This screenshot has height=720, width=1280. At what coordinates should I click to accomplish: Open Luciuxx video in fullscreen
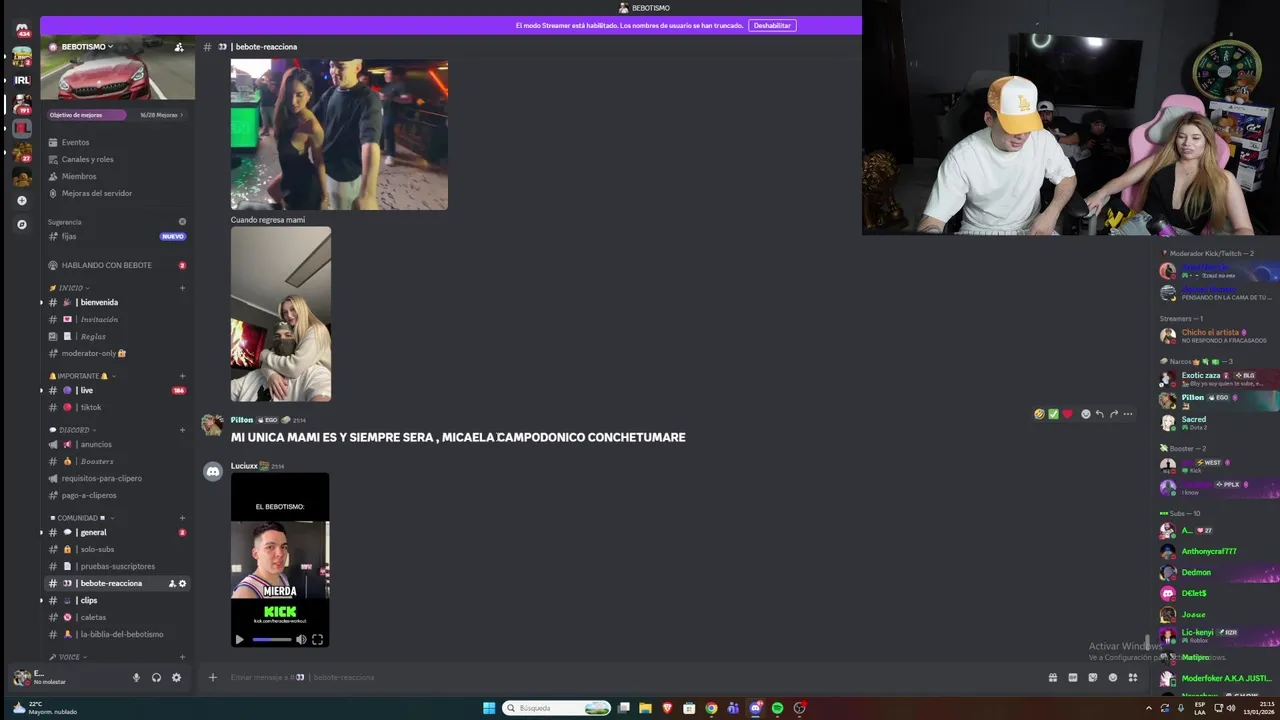[x=317, y=639]
